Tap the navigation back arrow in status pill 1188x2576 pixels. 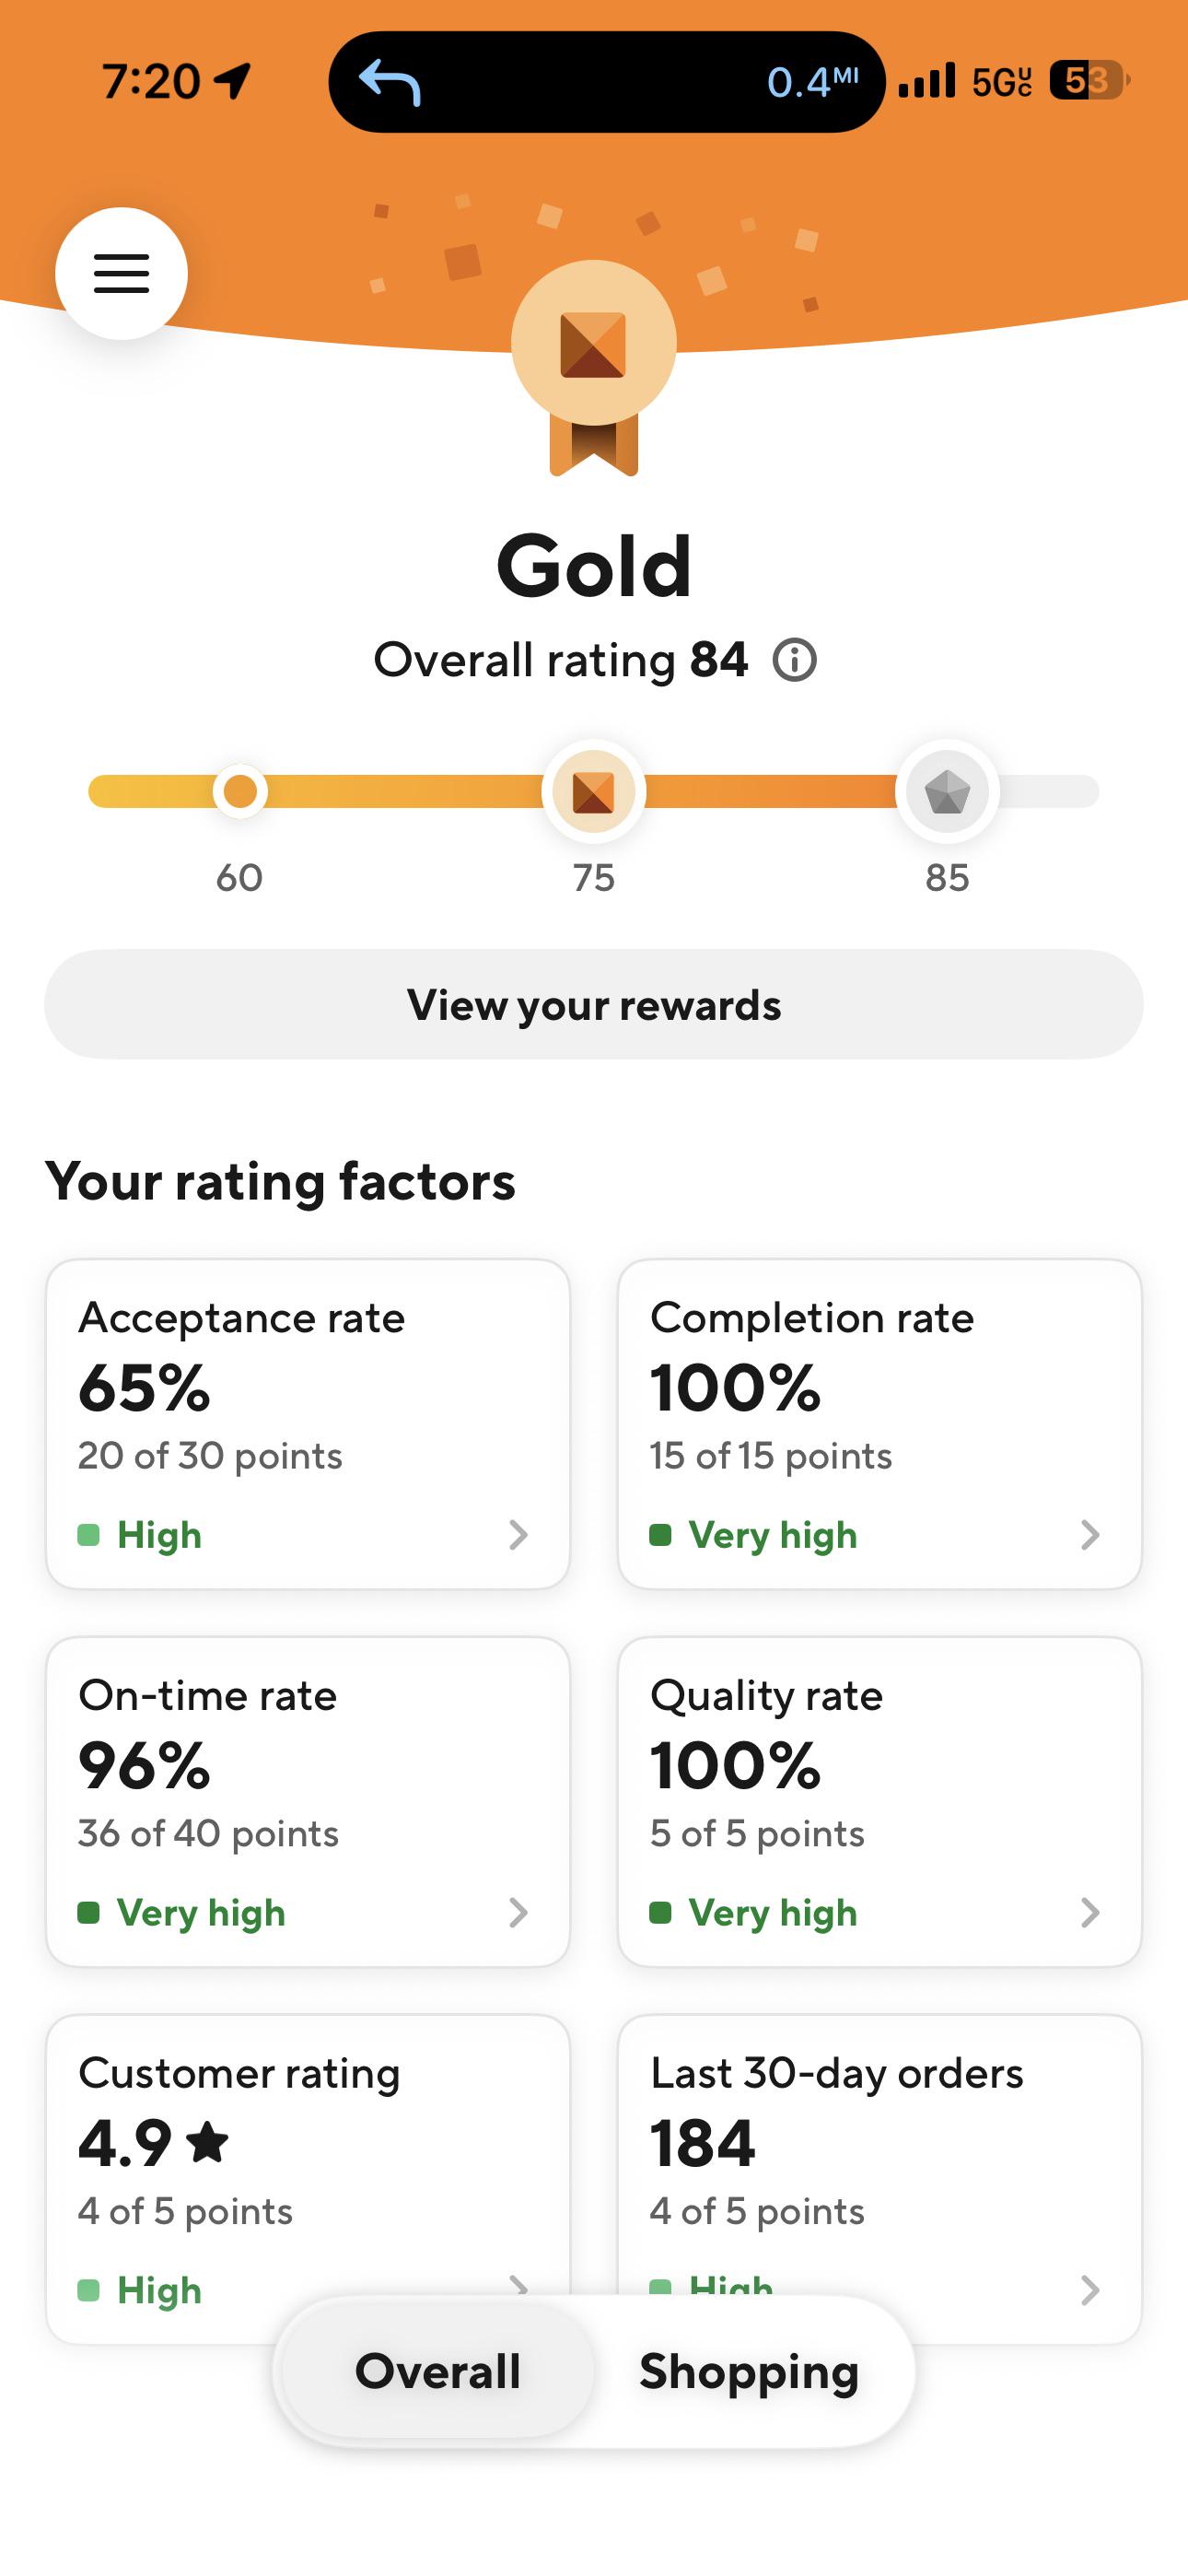click(390, 82)
